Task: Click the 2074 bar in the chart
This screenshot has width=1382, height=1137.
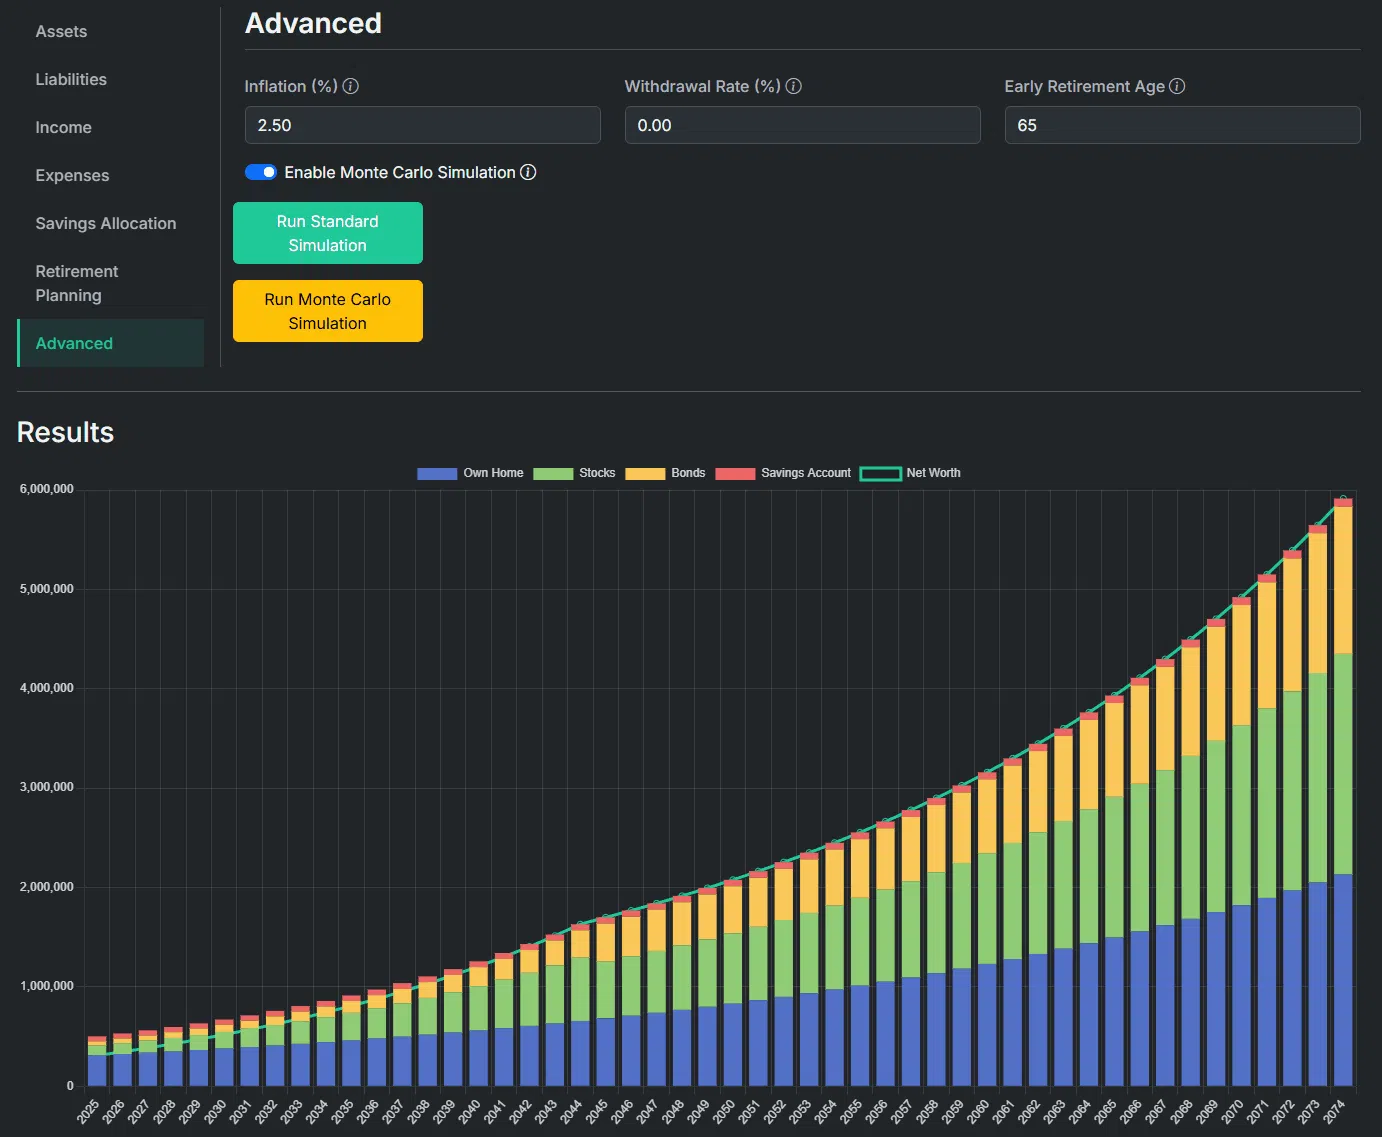Action: [x=1343, y=792]
